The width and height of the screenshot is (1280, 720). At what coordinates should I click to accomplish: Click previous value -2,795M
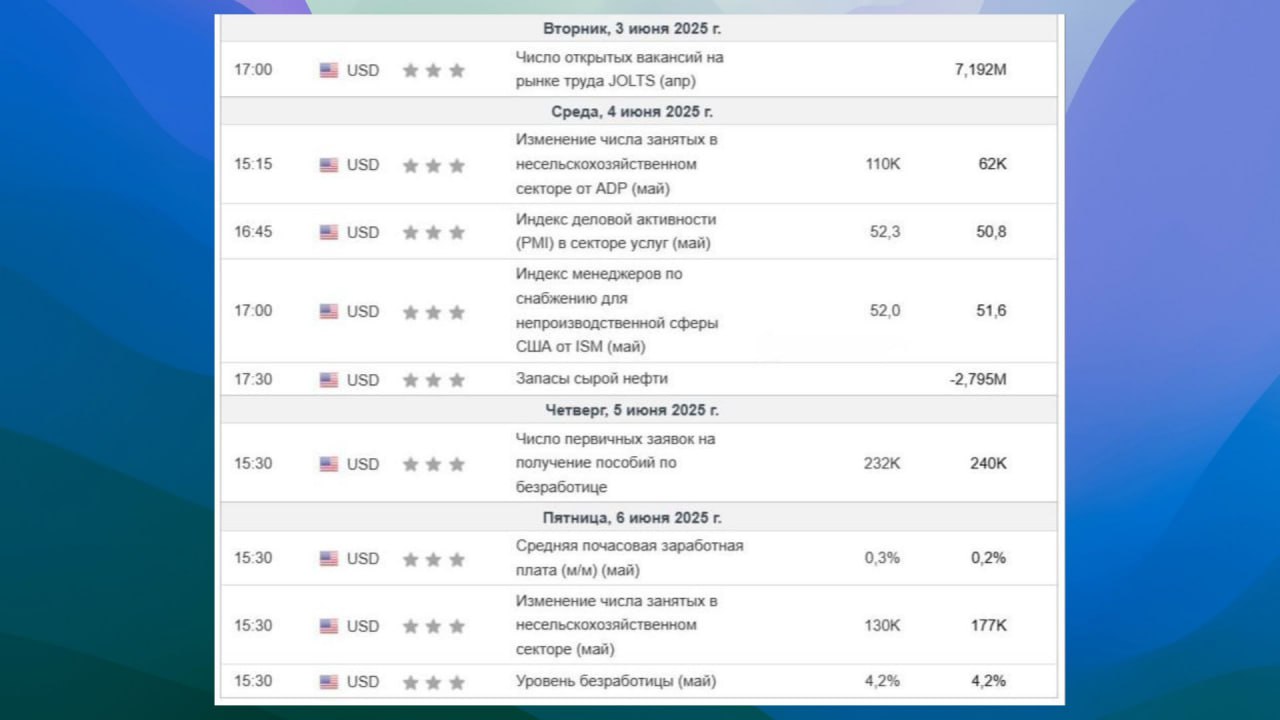coord(978,379)
